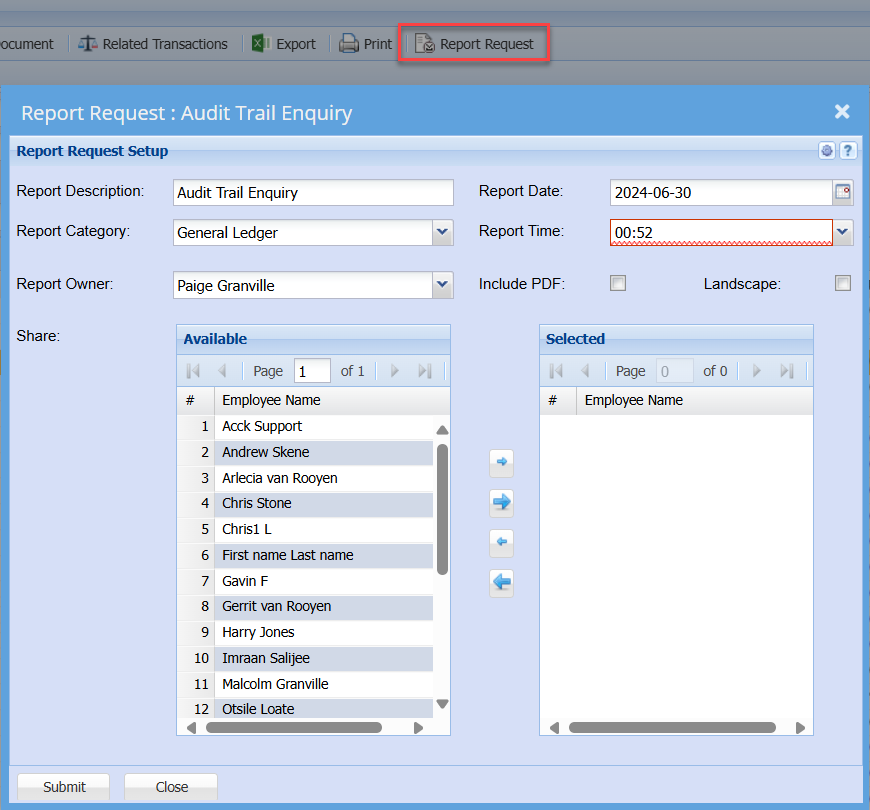Select Andrew Skene in the Available list
Viewport: 870px width, 810px height.
coord(266,452)
